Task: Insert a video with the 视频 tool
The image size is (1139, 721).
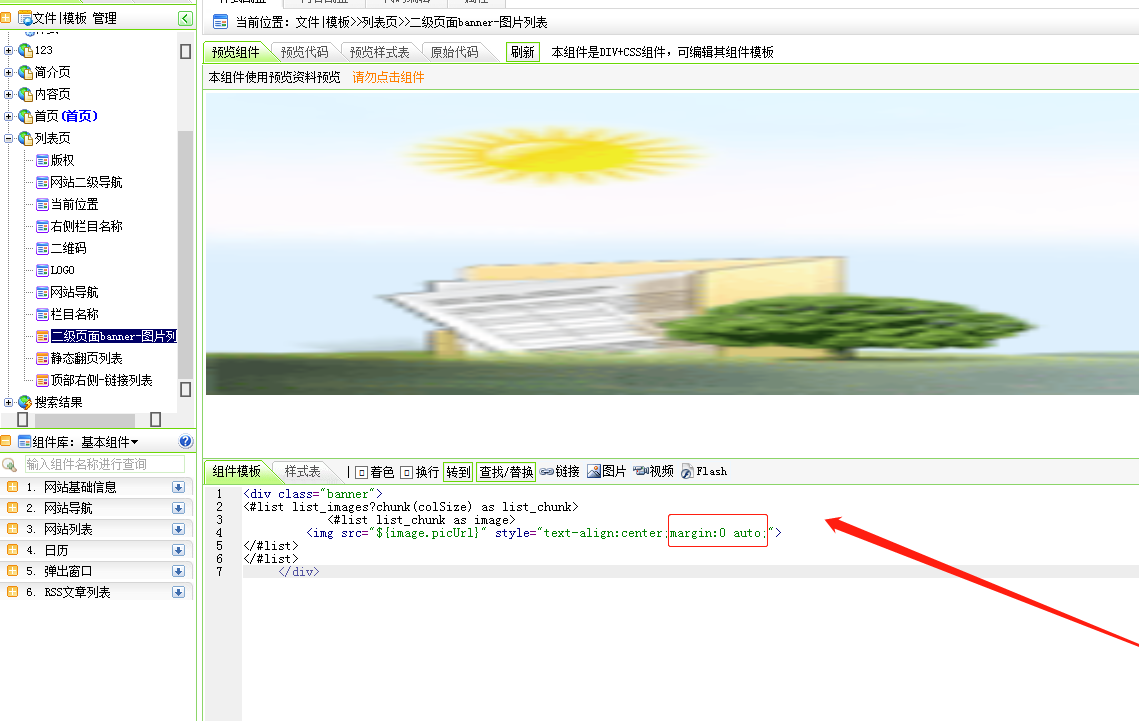Action: 653,472
